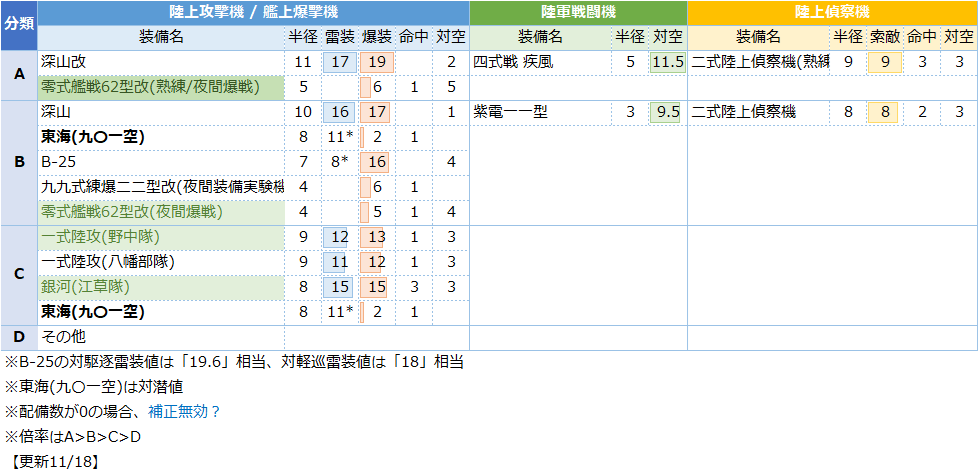978x476 pixels.
Task: Click the 分類 header cell
Action: click(x=19, y=25)
